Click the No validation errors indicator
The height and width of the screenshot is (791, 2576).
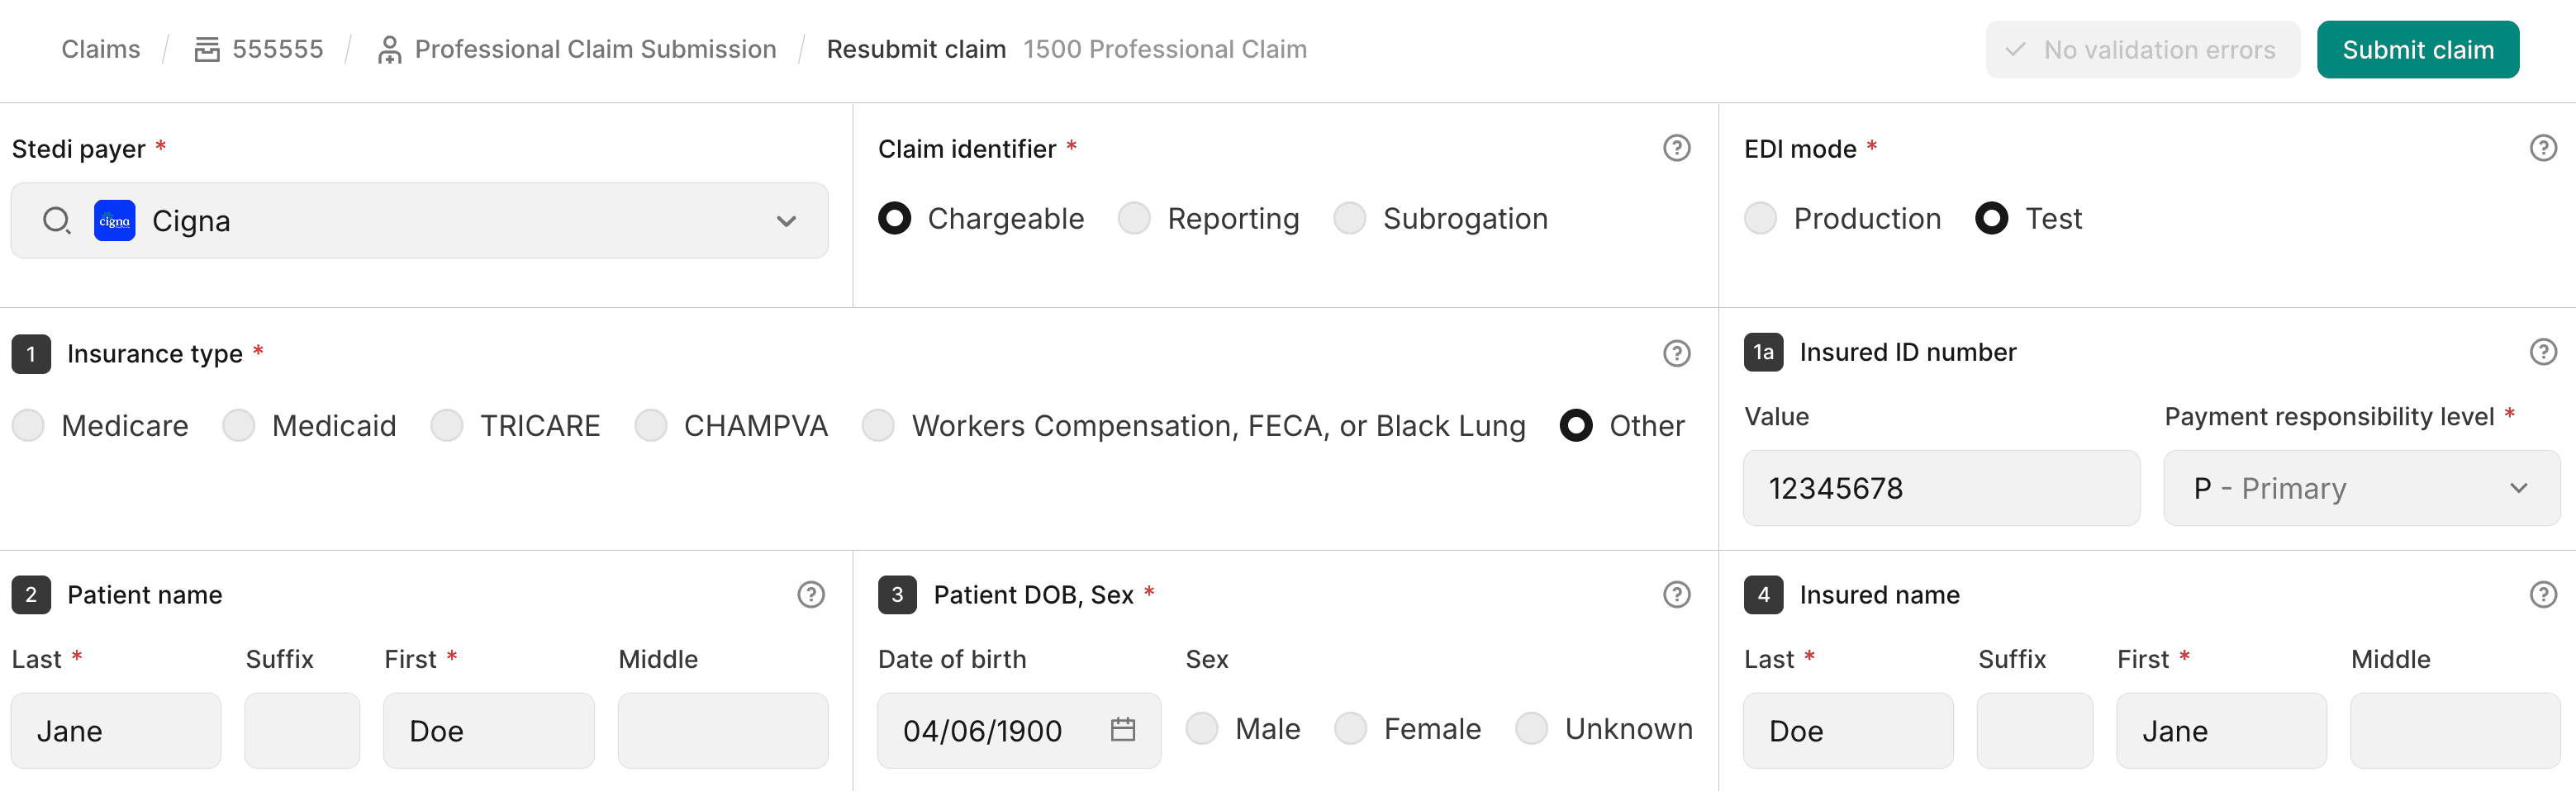point(2142,49)
